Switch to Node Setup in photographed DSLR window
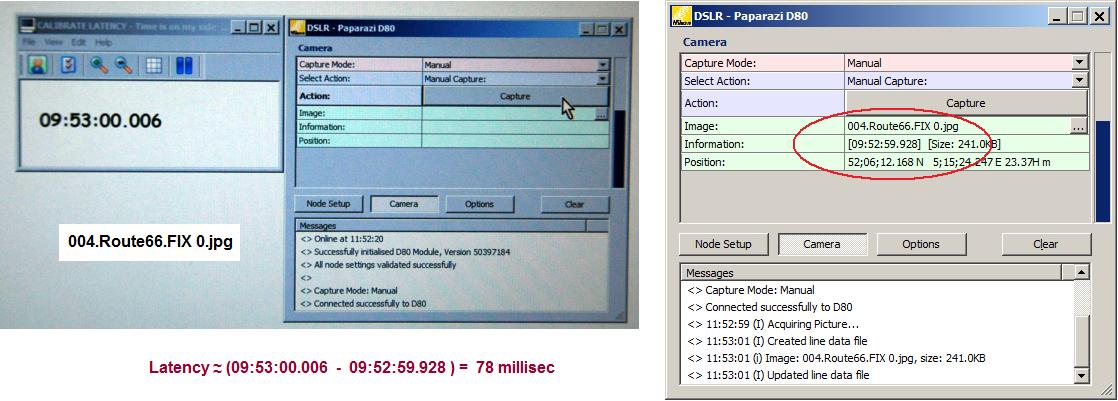The height and width of the screenshot is (401, 1118). (328, 204)
